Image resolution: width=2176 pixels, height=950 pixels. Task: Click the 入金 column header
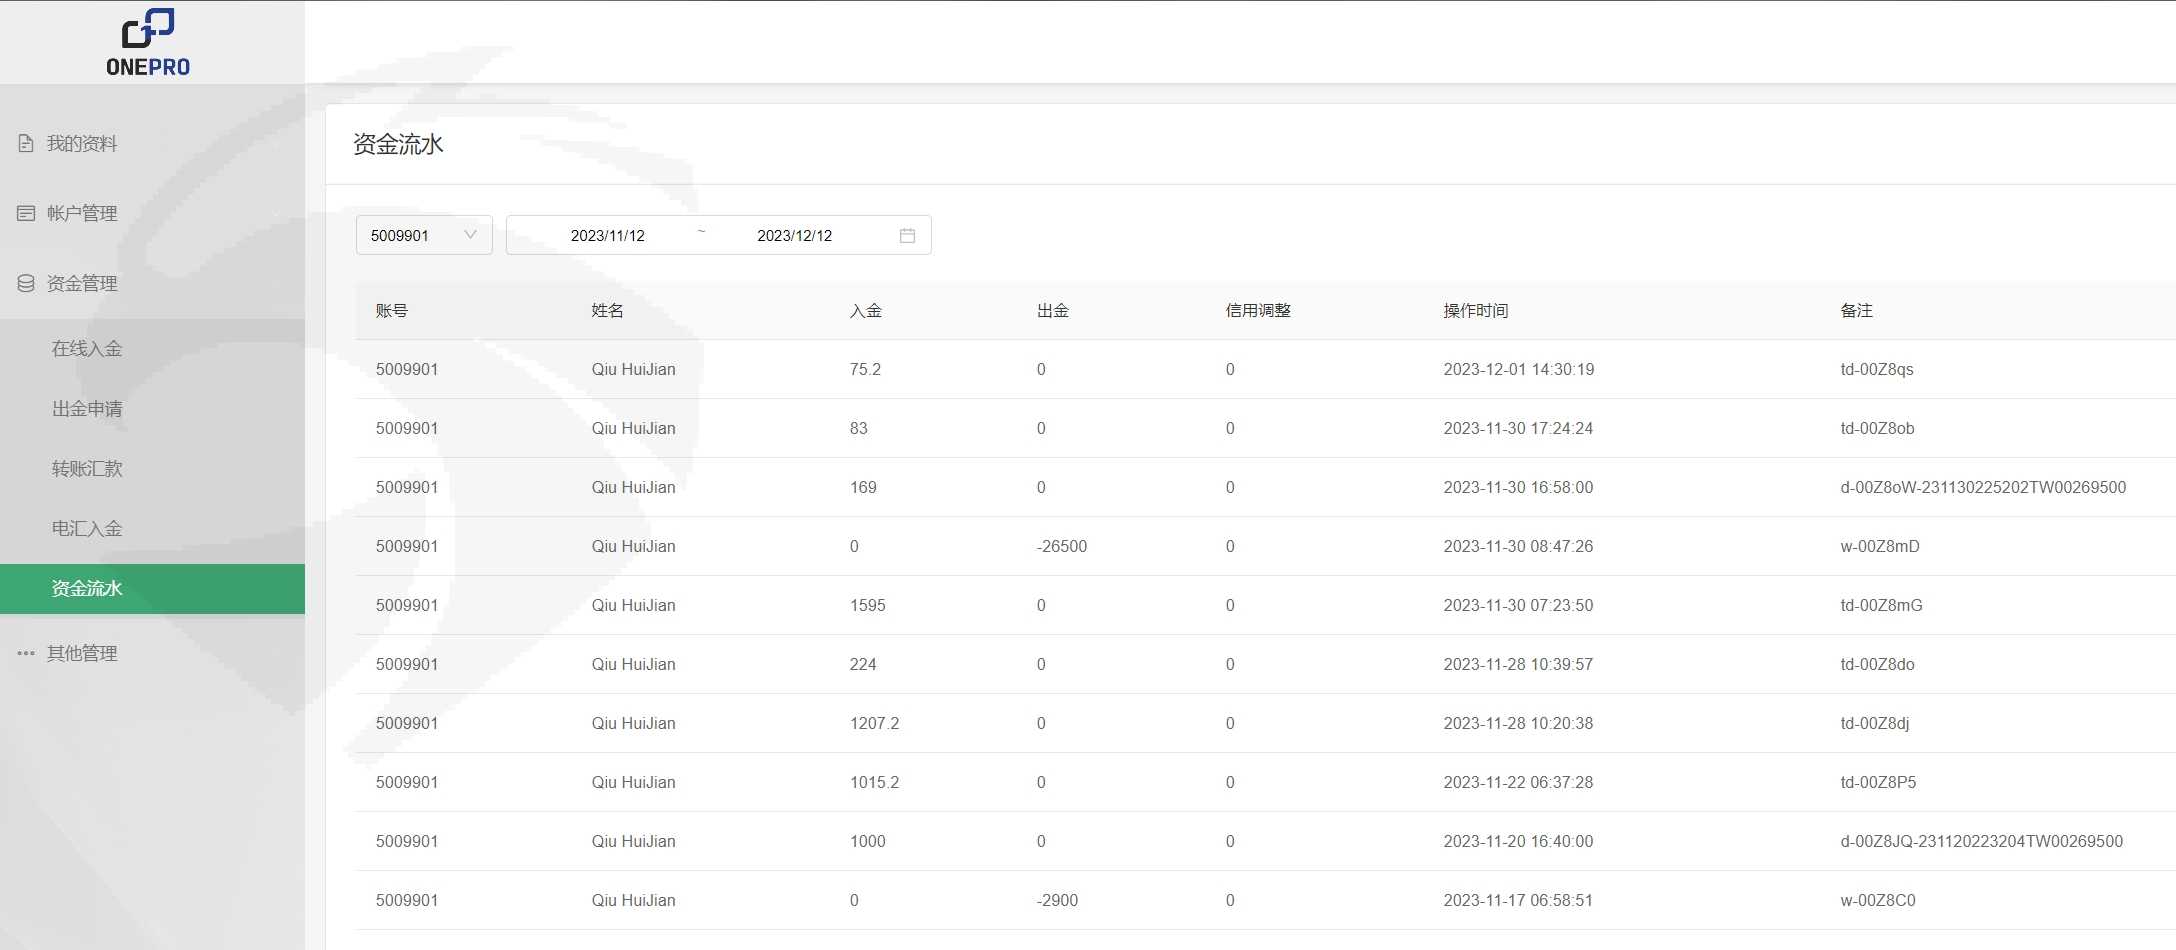(865, 311)
